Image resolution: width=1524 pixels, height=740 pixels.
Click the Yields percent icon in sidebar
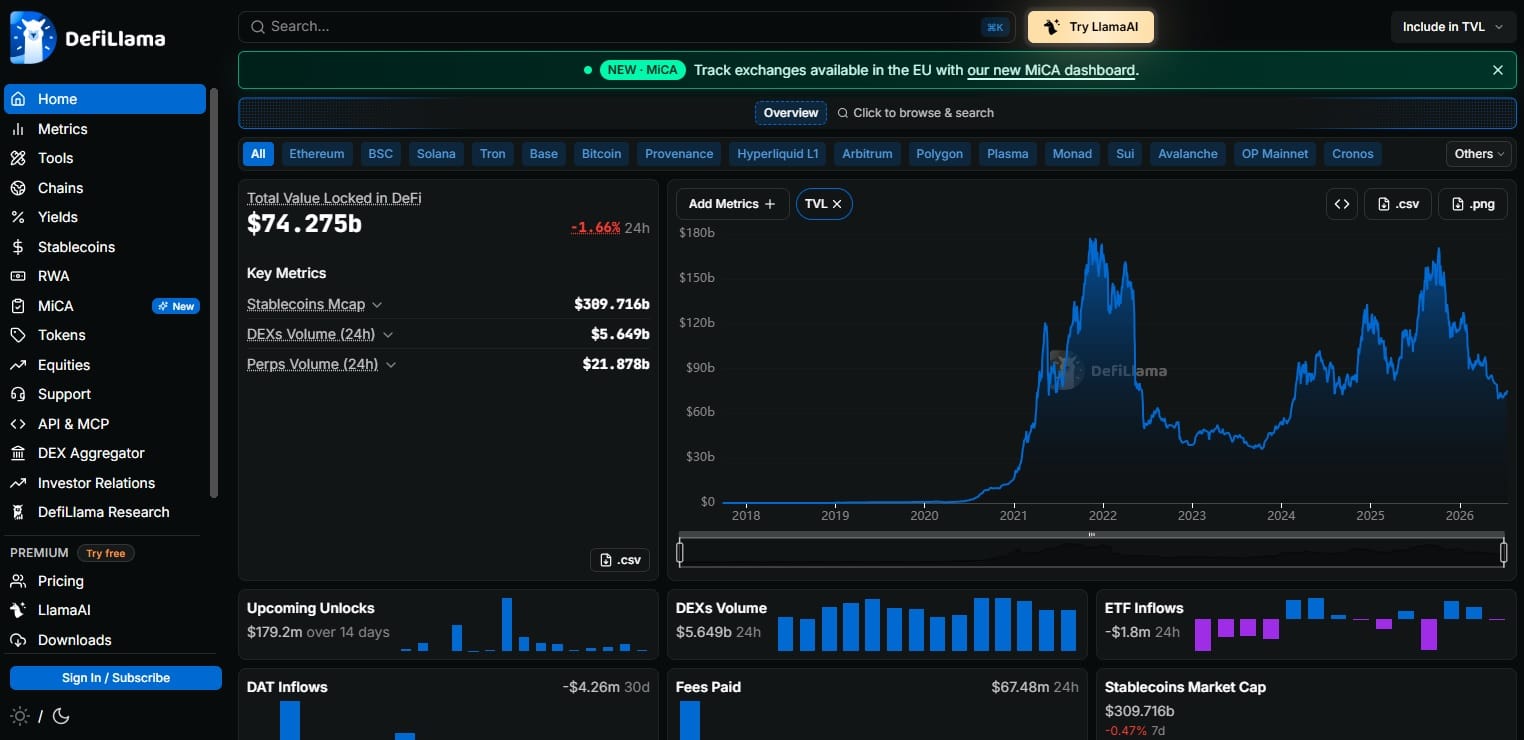tap(18, 217)
